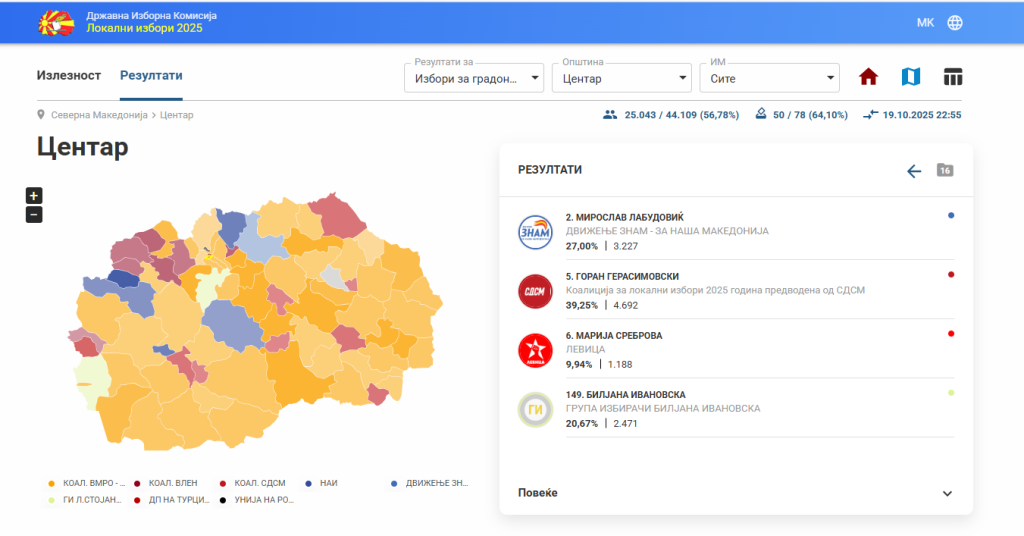Screen dimensions: 1024x536
Task: Select the Резултати tab
Action: 151,76
